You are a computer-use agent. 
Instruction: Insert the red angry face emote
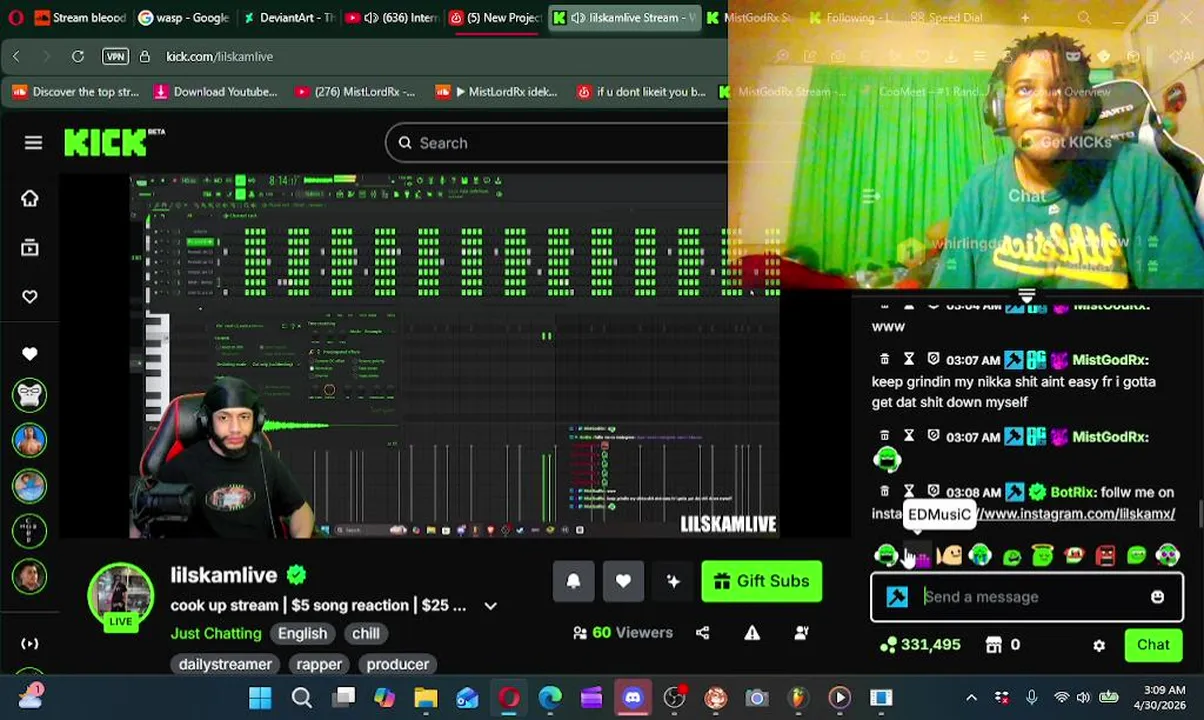[1105, 555]
